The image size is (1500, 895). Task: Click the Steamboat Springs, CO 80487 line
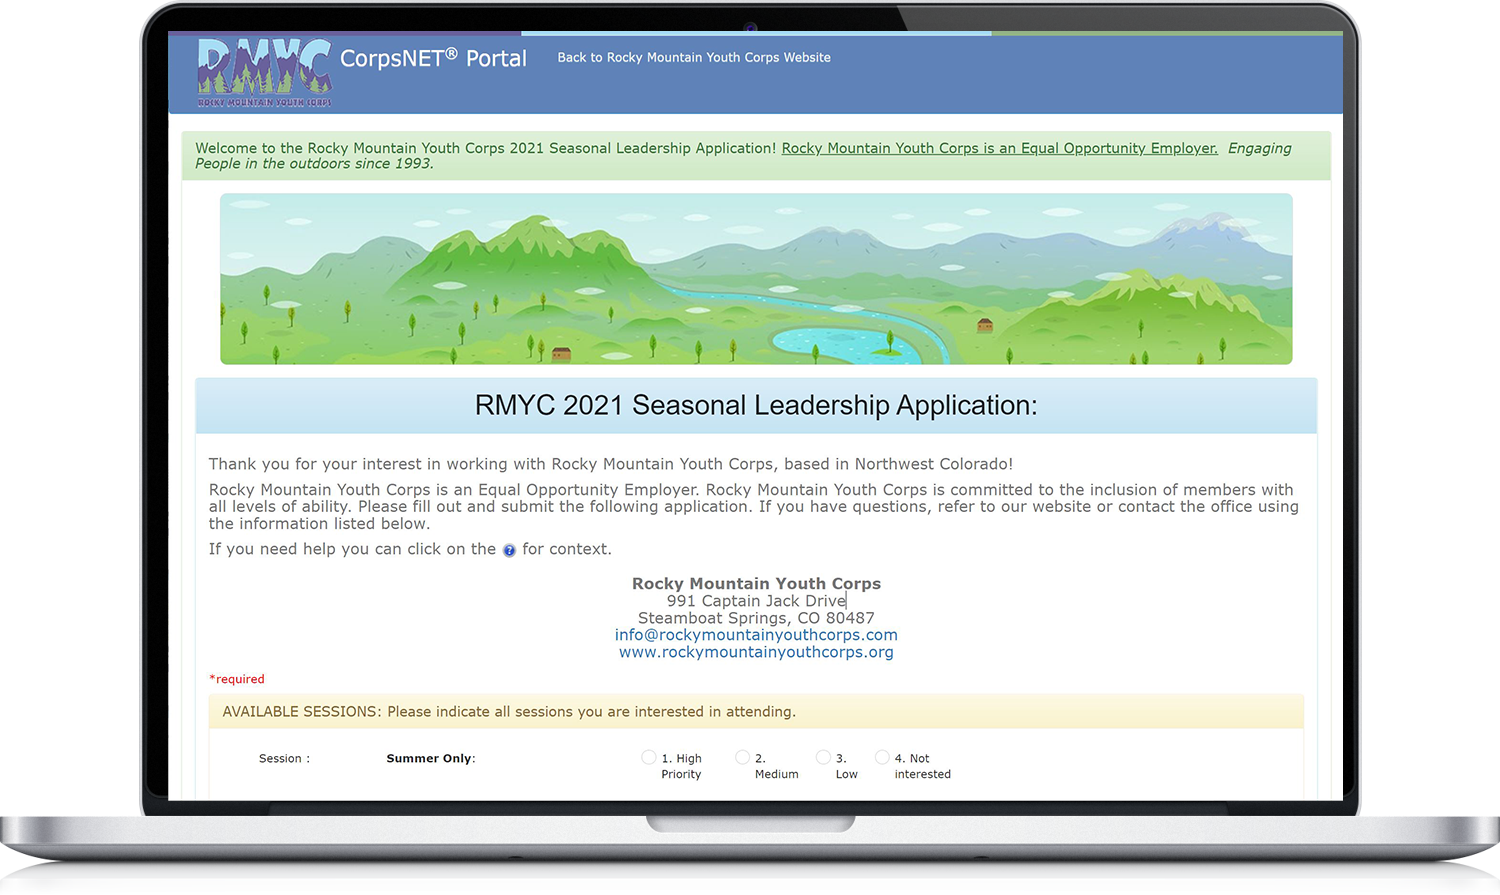pyautogui.click(x=756, y=618)
